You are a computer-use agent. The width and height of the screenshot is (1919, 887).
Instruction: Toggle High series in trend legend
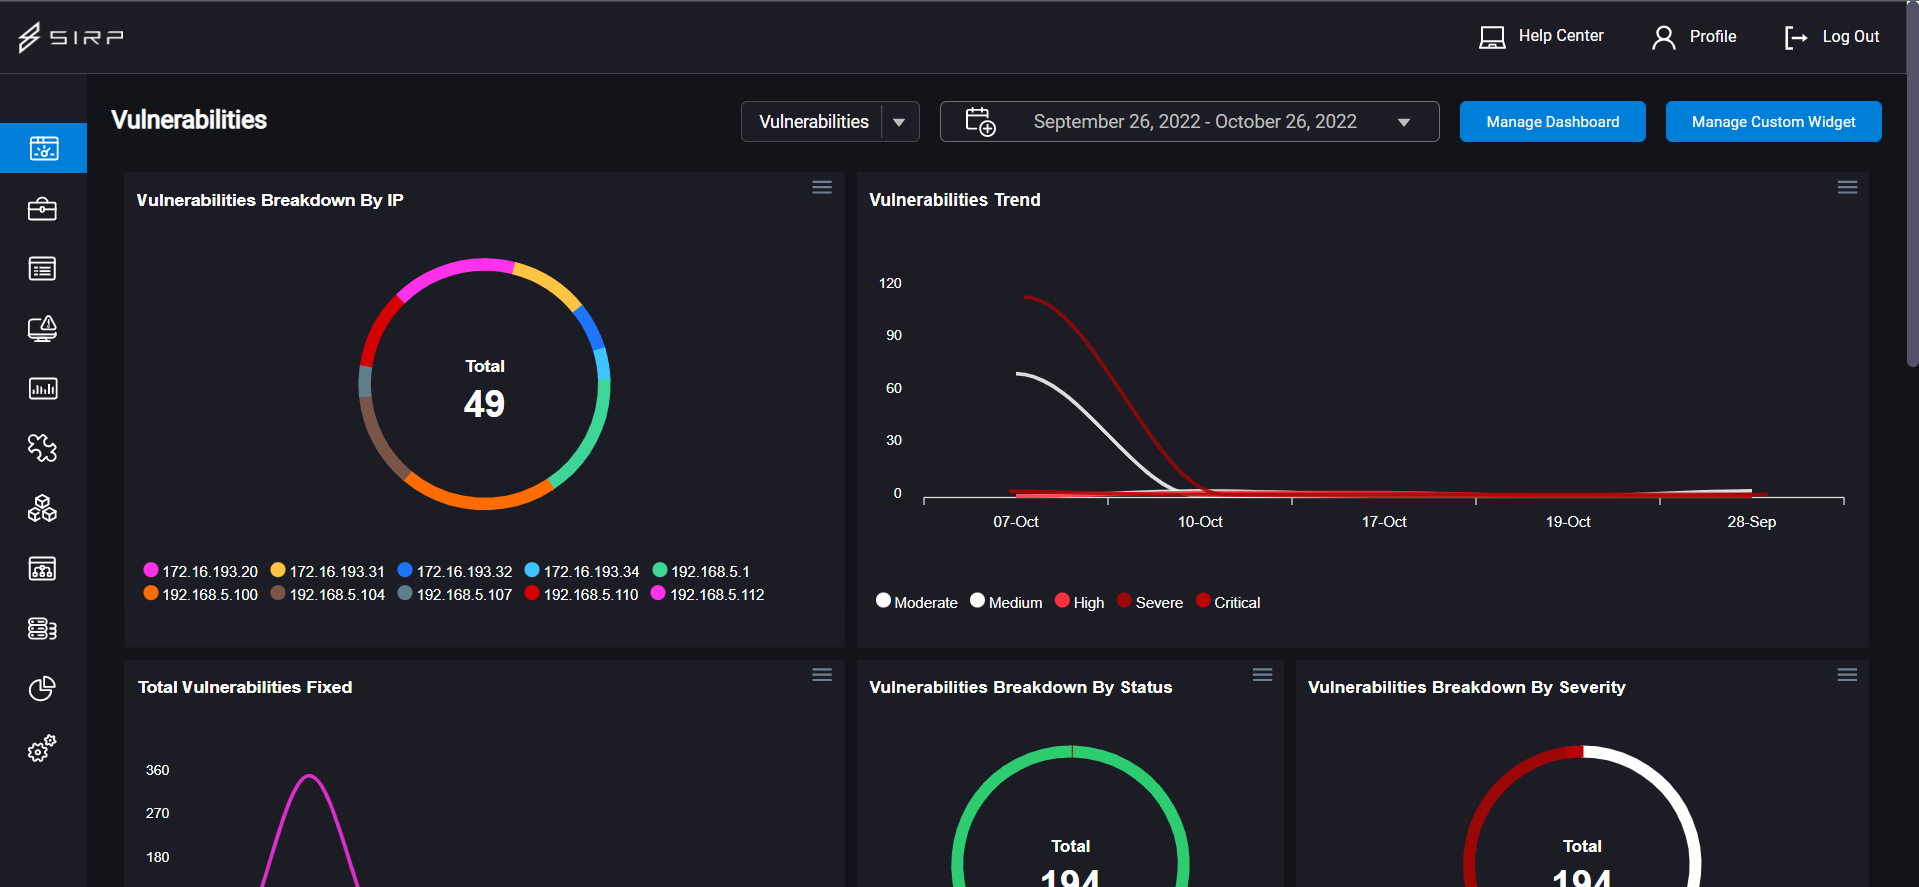coord(1079,602)
